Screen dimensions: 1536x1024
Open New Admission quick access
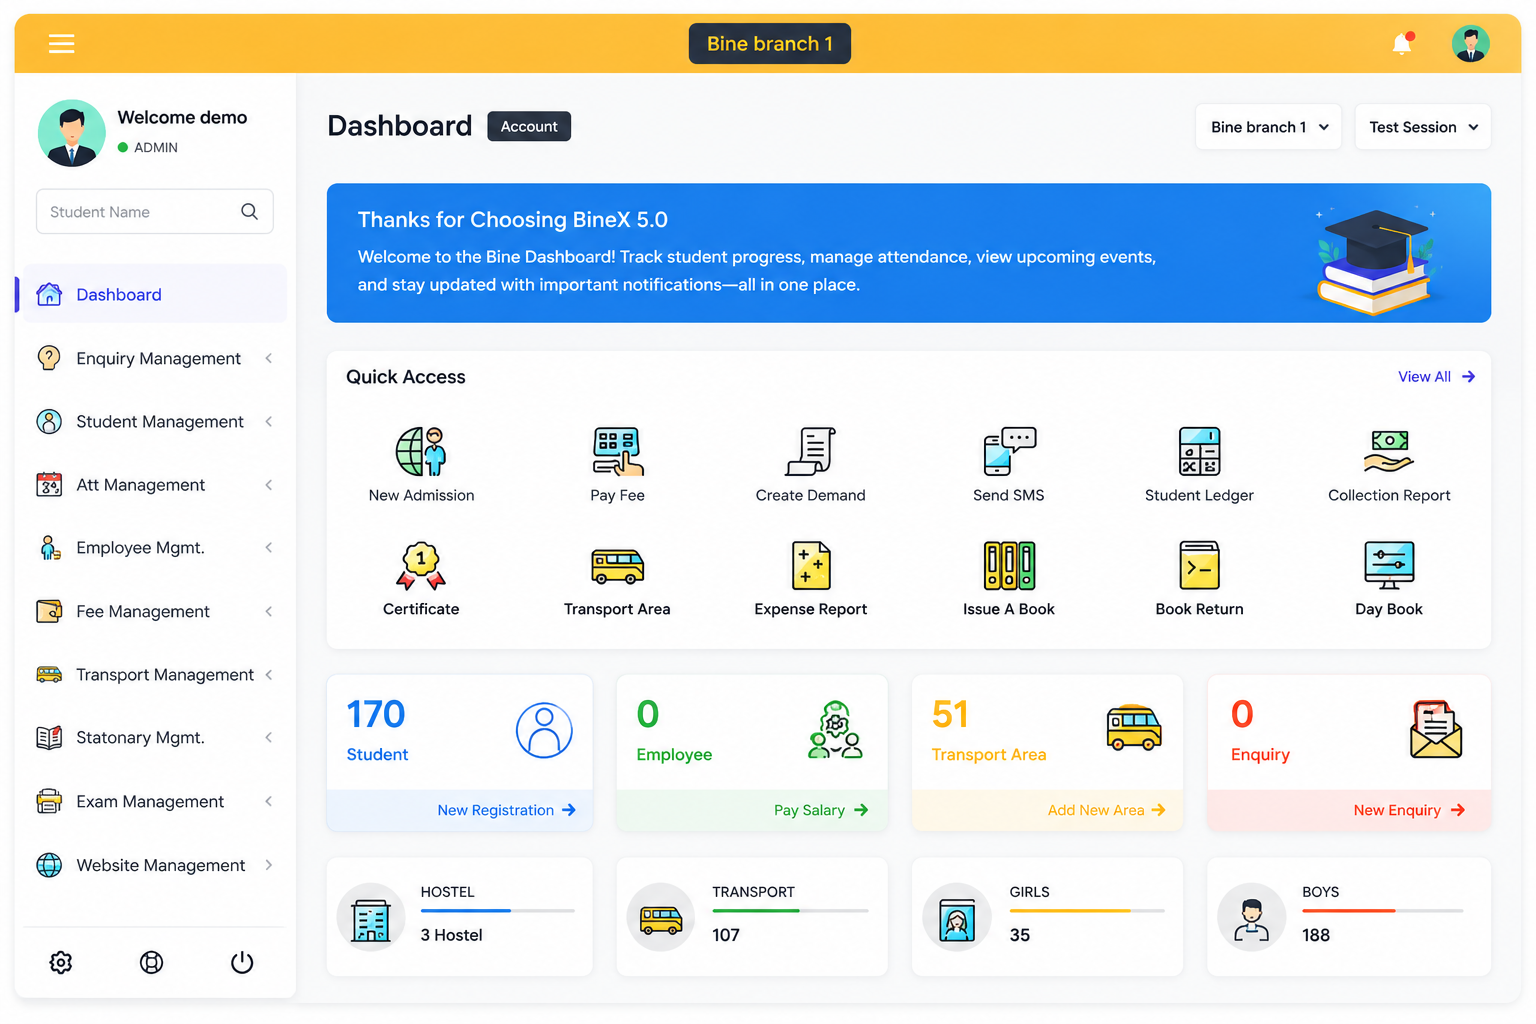[421, 465]
